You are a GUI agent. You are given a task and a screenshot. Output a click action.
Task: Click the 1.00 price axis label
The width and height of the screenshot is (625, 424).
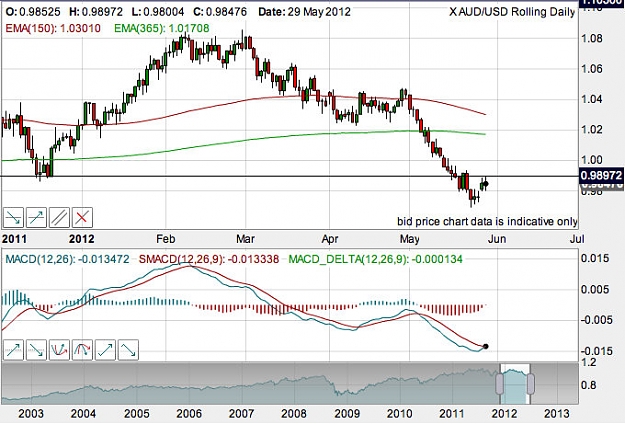[592, 160]
